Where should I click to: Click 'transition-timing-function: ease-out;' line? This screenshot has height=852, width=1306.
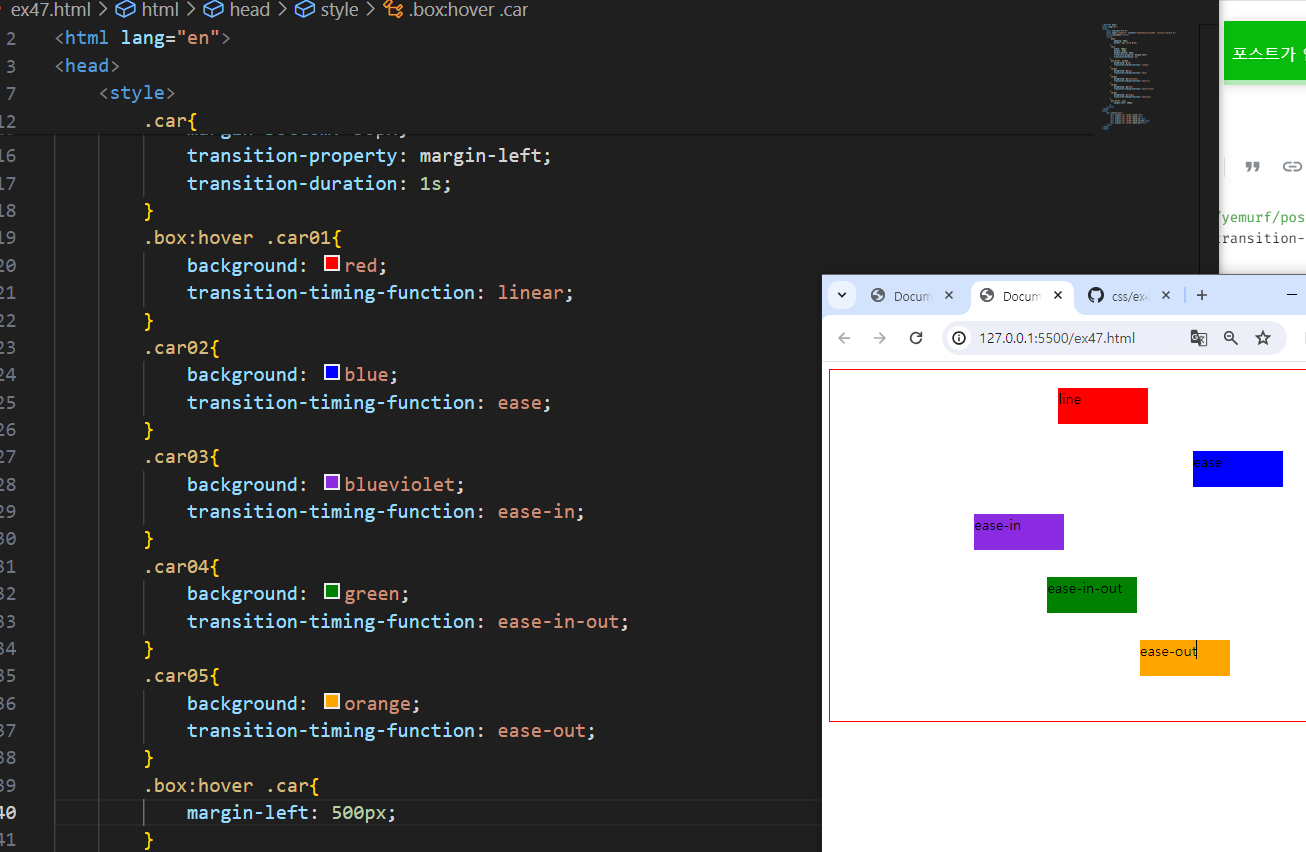coord(391,730)
